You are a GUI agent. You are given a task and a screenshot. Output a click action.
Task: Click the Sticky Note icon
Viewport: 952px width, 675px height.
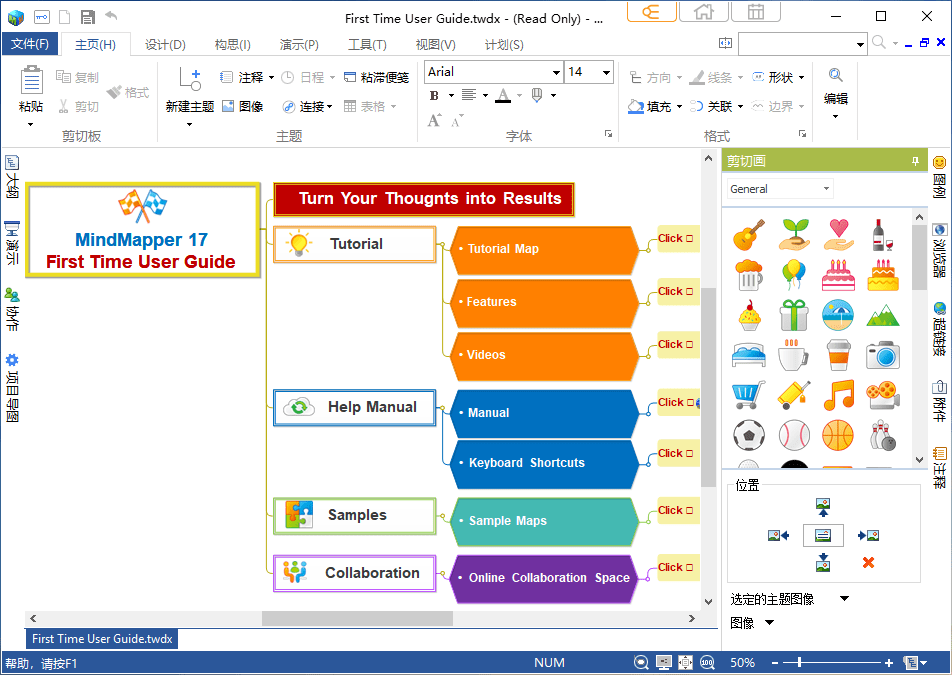coord(350,77)
